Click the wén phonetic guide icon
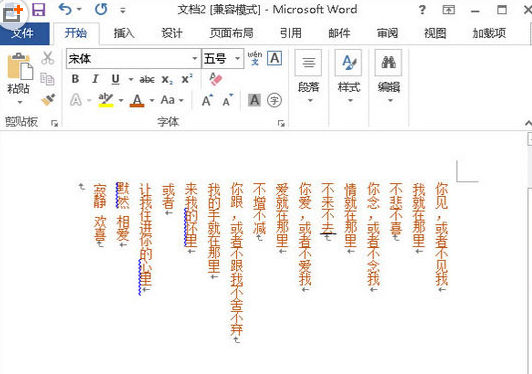 (255, 58)
